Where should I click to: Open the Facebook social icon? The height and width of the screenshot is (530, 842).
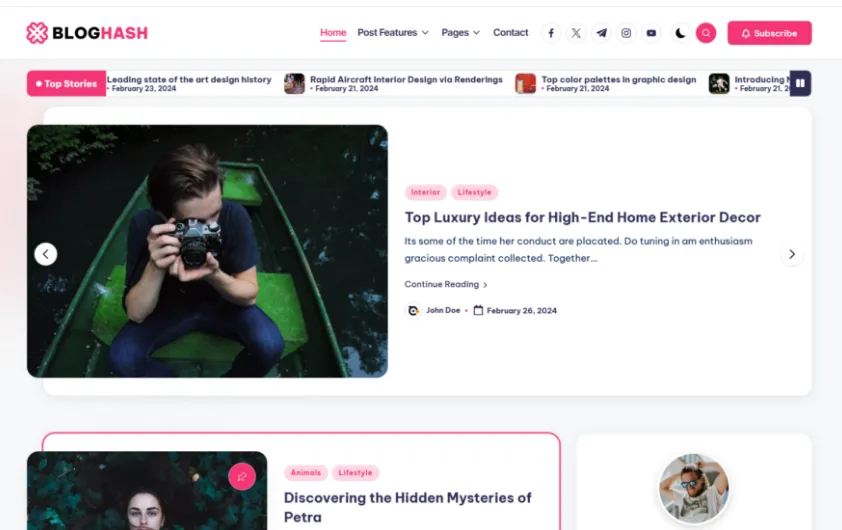[551, 33]
